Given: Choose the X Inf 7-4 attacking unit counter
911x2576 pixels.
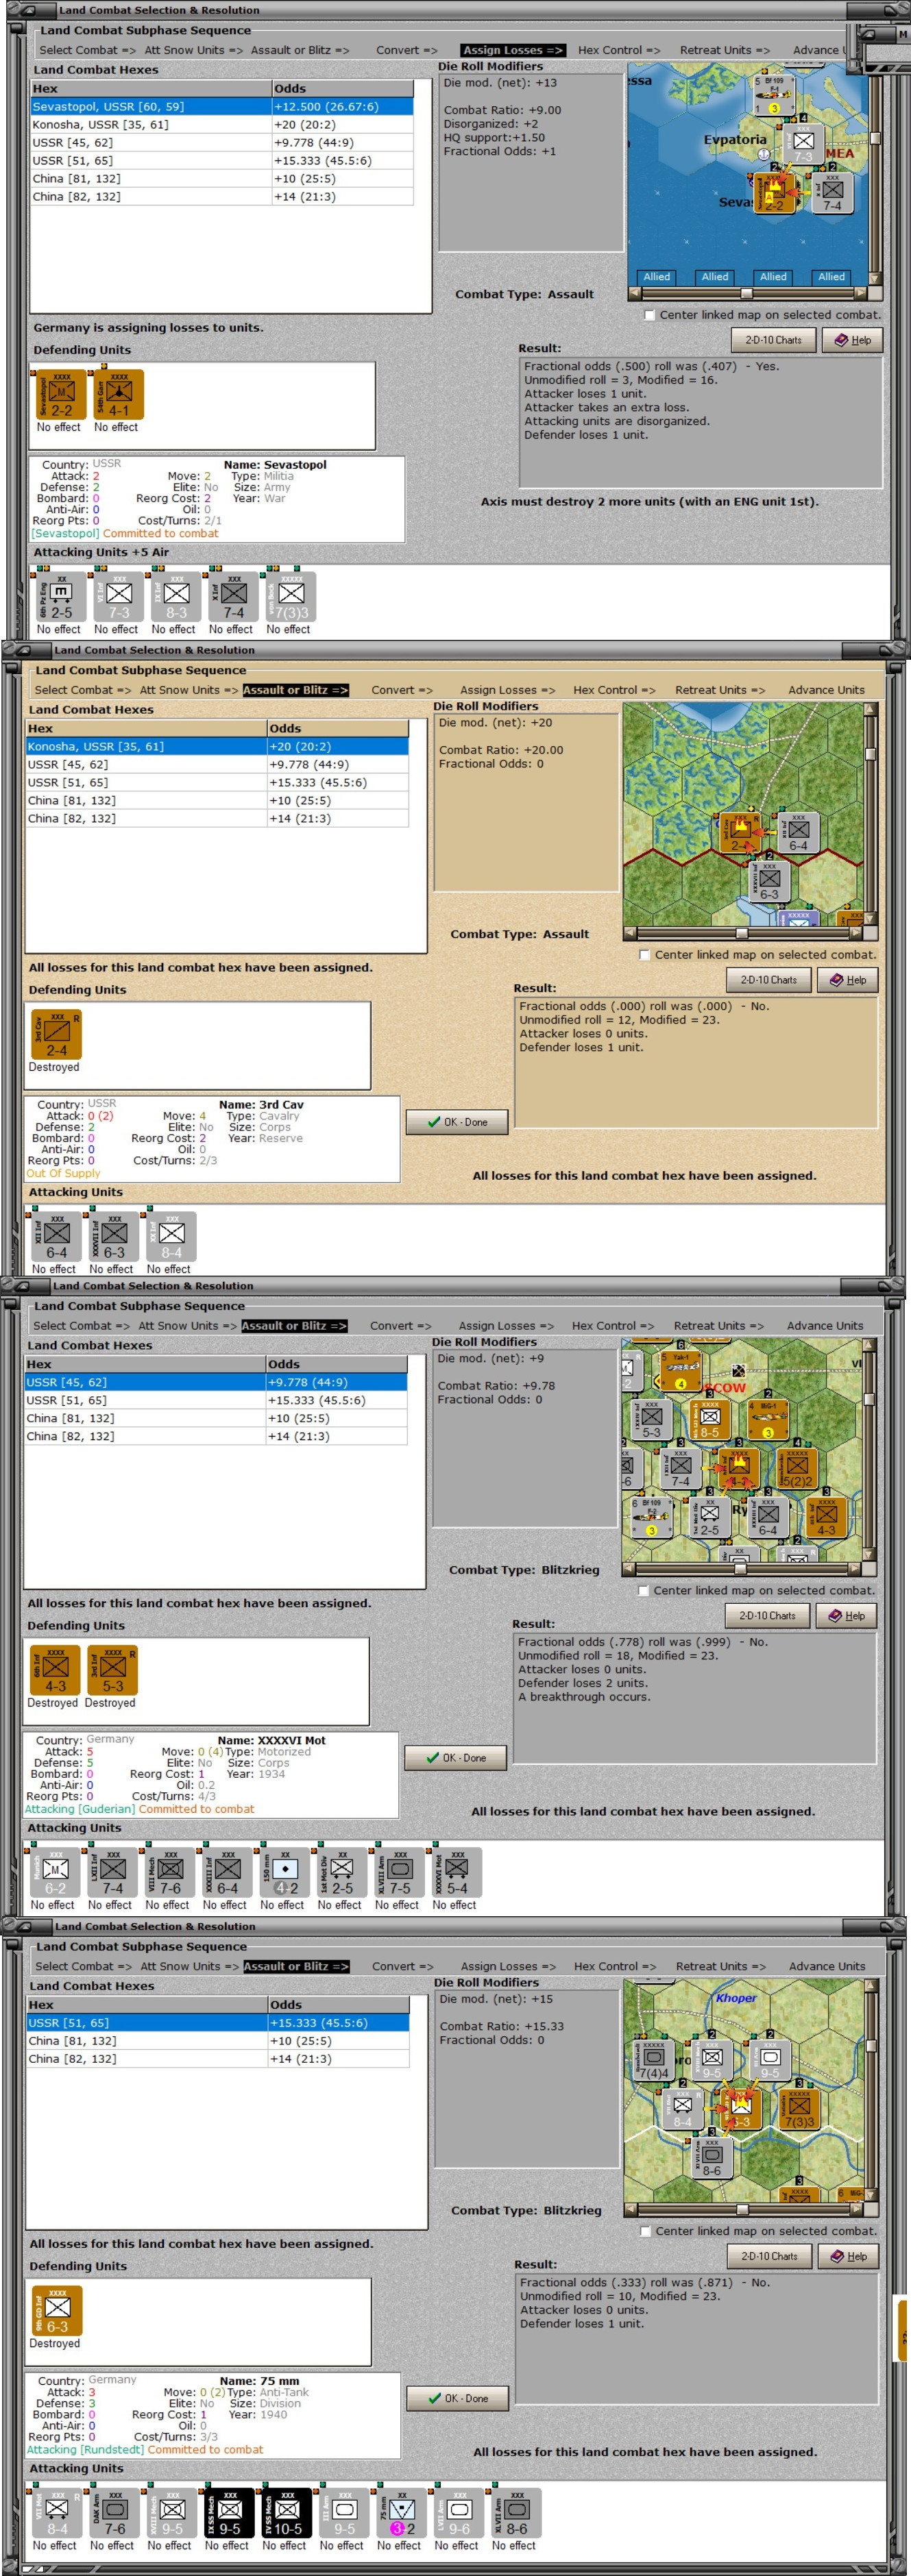Looking at the screenshot, I should [233, 597].
